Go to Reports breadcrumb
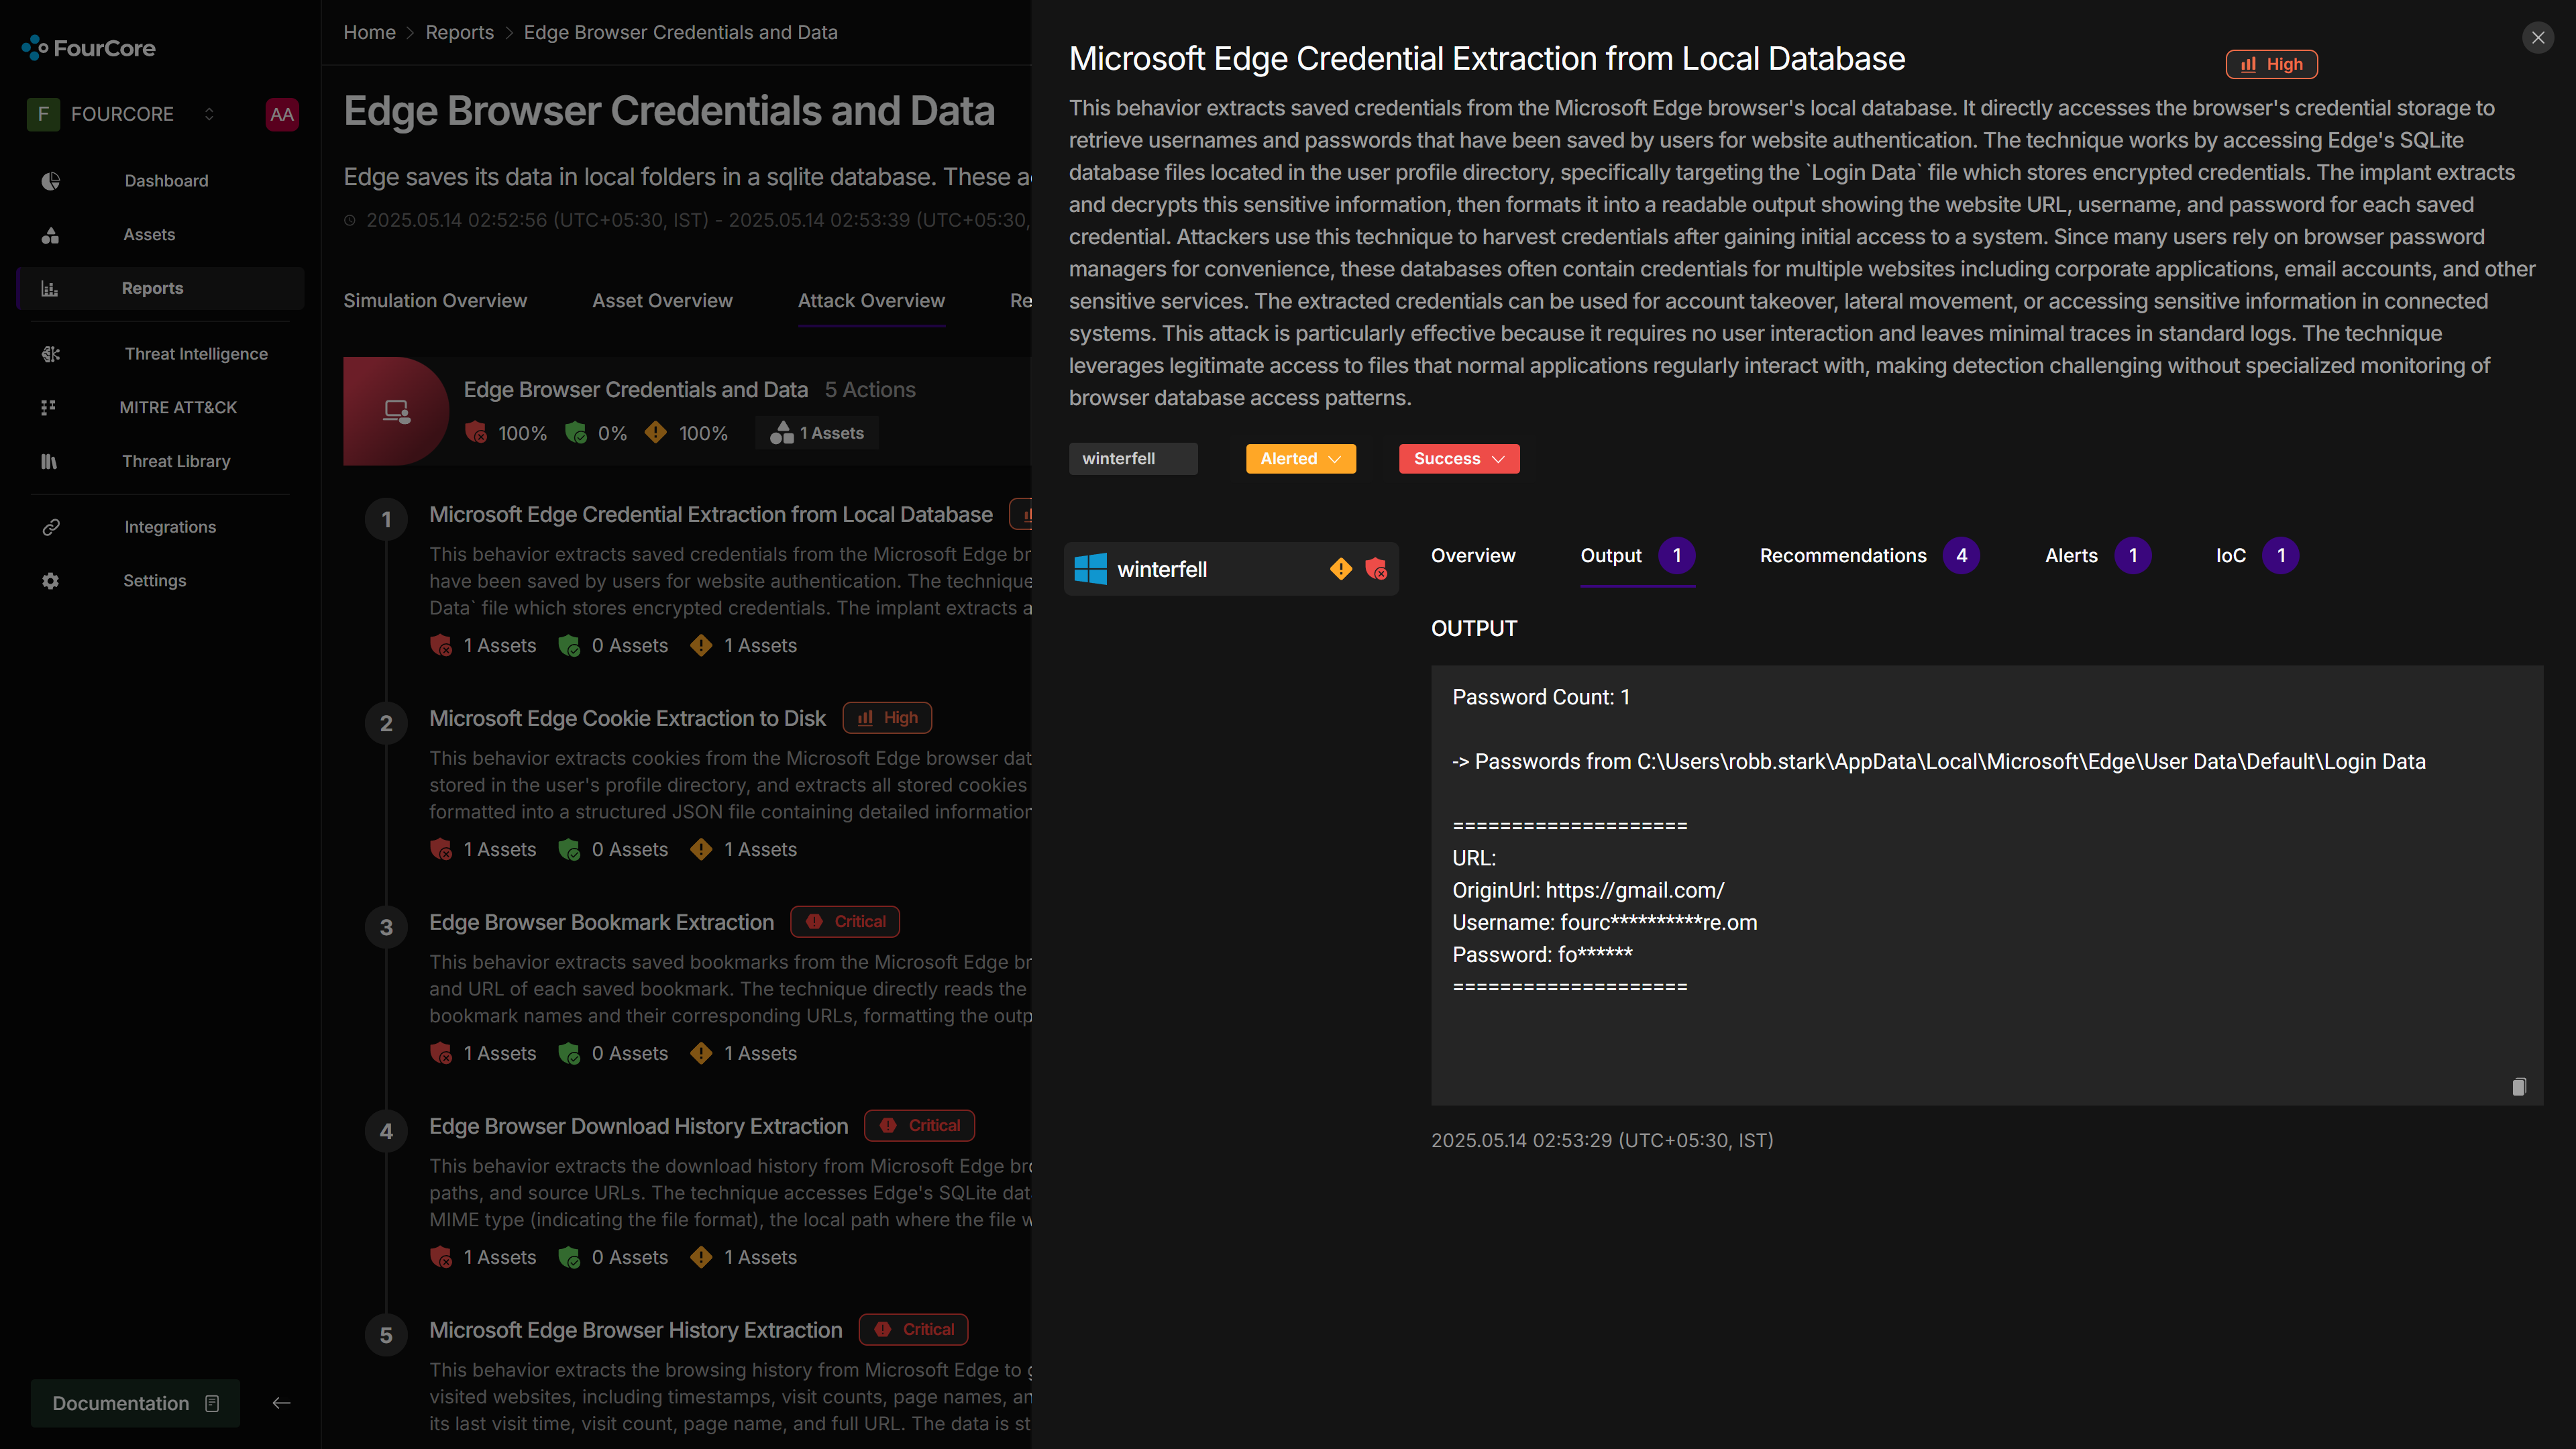The height and width of the screenshot is (1449, 2576). click(459, 32)
